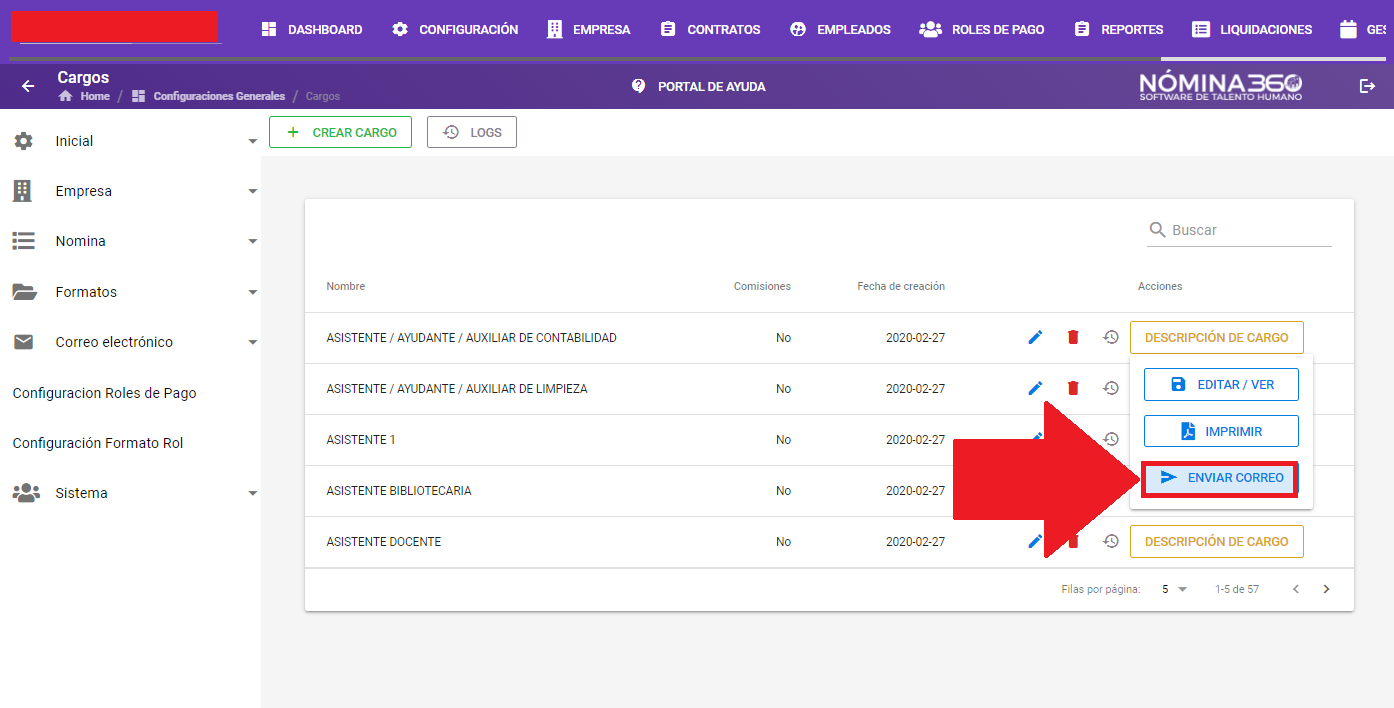
Task: Open Configuraciones Generales breadcrumb
Action: tap(208, 96)
